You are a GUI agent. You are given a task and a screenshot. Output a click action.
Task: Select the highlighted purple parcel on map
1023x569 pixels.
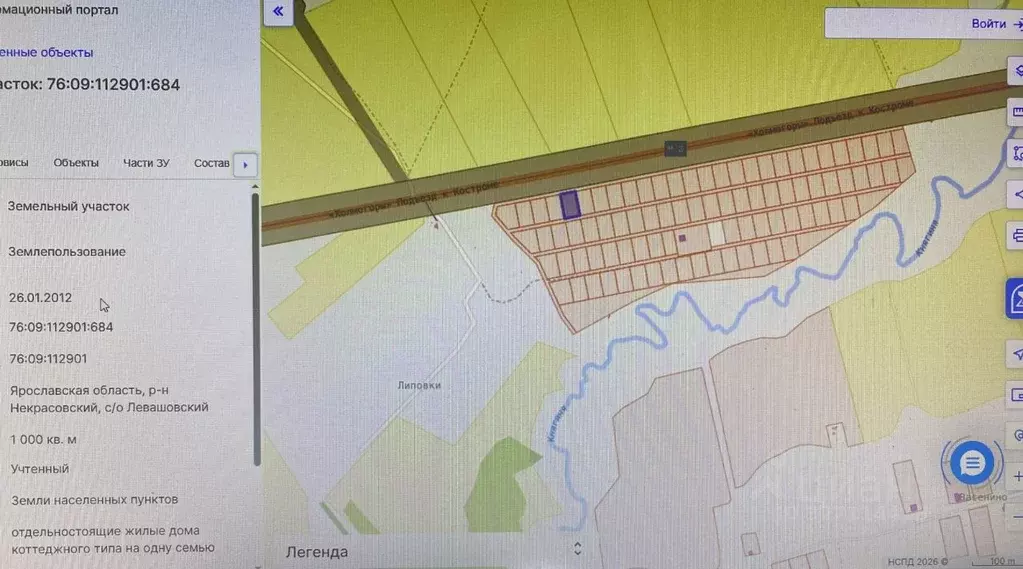tap(570, 205)
